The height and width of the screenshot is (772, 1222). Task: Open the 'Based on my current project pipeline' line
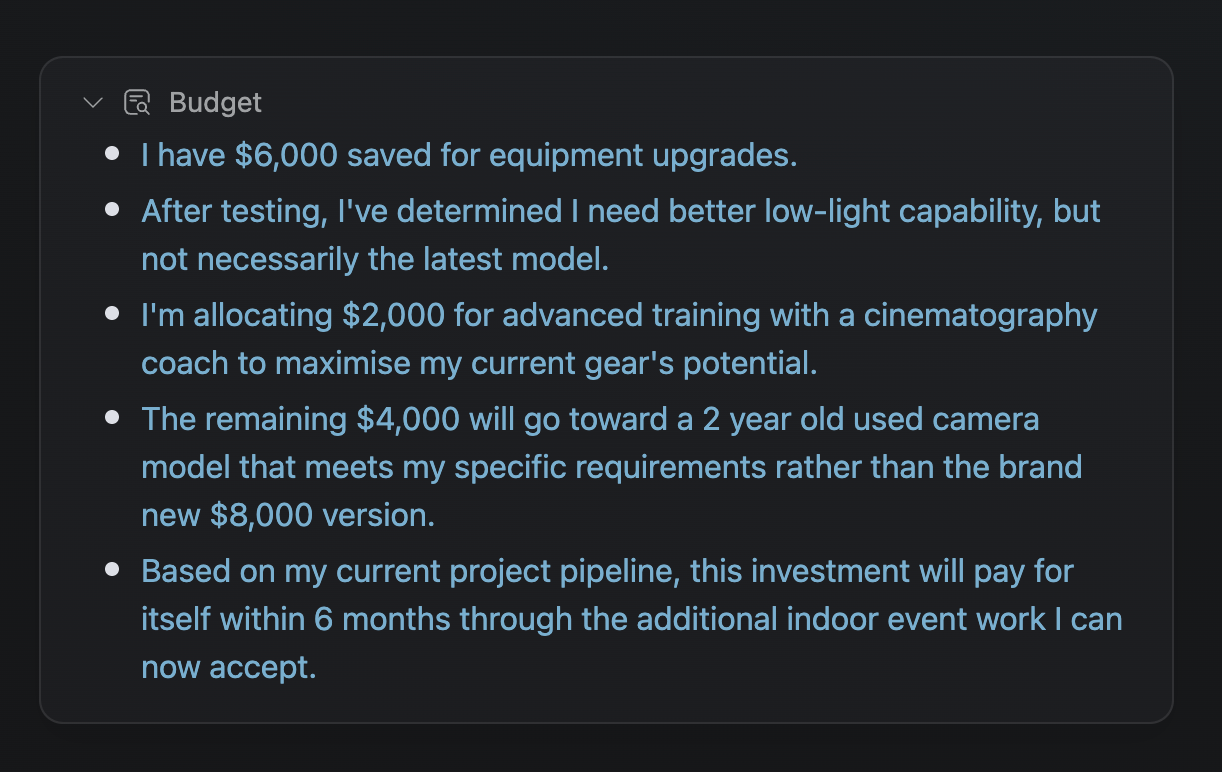607,571
